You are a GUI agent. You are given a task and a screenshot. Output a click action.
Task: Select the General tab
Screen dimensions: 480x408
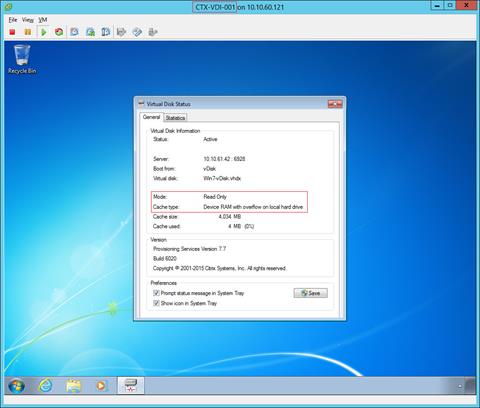click(152, 117)
